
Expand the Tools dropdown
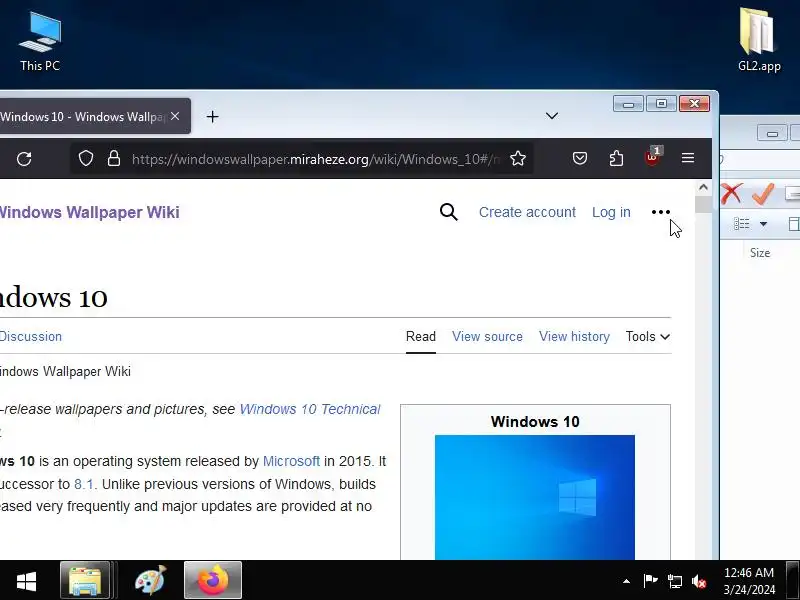click(x=648, y=337)
